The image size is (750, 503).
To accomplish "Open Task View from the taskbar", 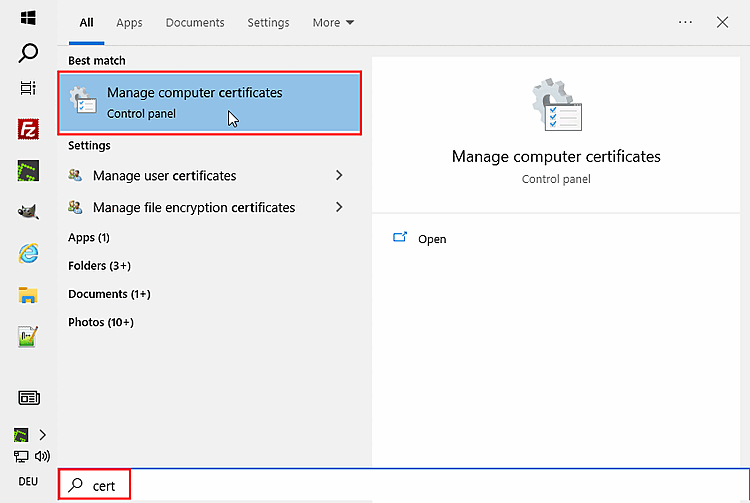I will click(28, 89).
